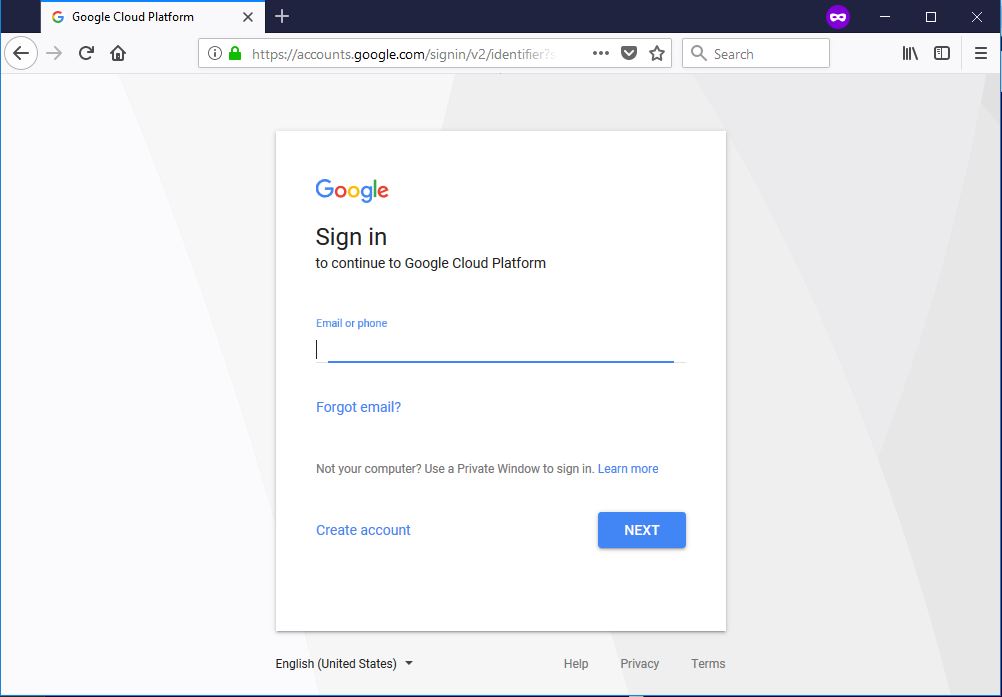The width and height of the screenshot is (1002, 697).
Task: Click 'to continue to Google Cloud Platform' text
Action: 431,263
